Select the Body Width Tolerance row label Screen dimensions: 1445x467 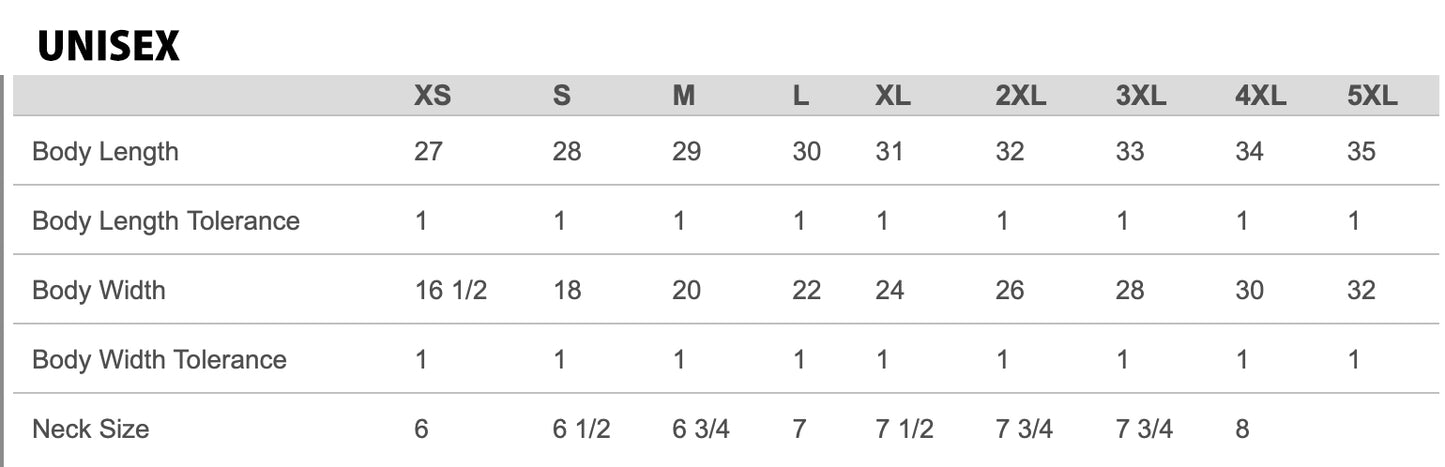click(159, 359)
